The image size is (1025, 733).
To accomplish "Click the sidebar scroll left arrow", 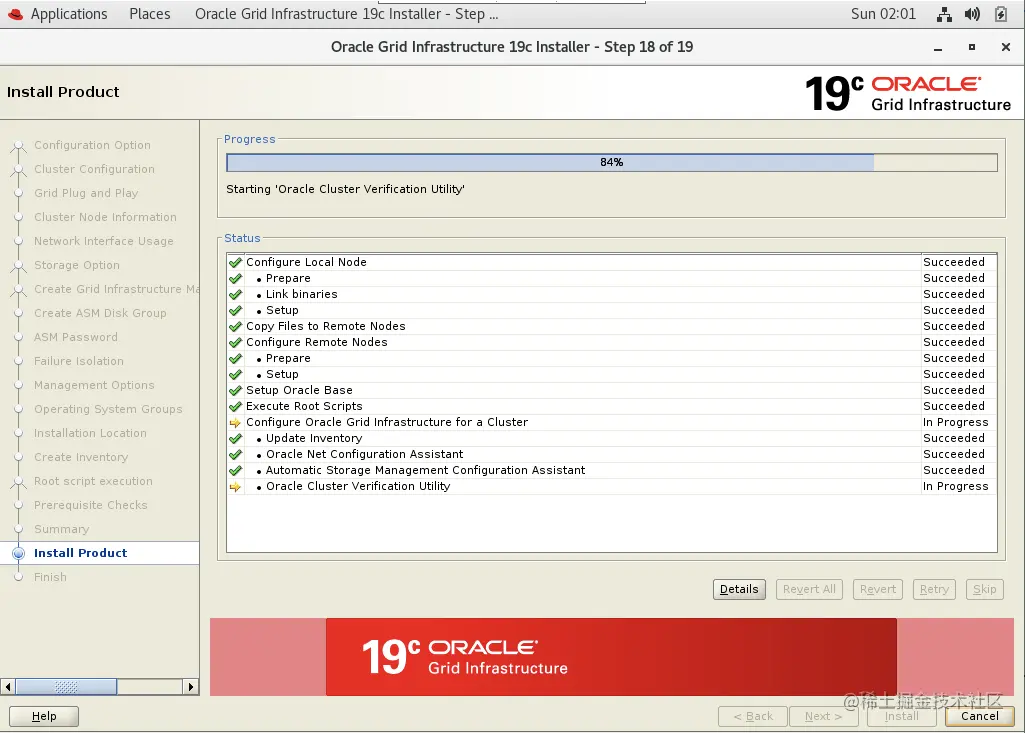I will point(8,687).
